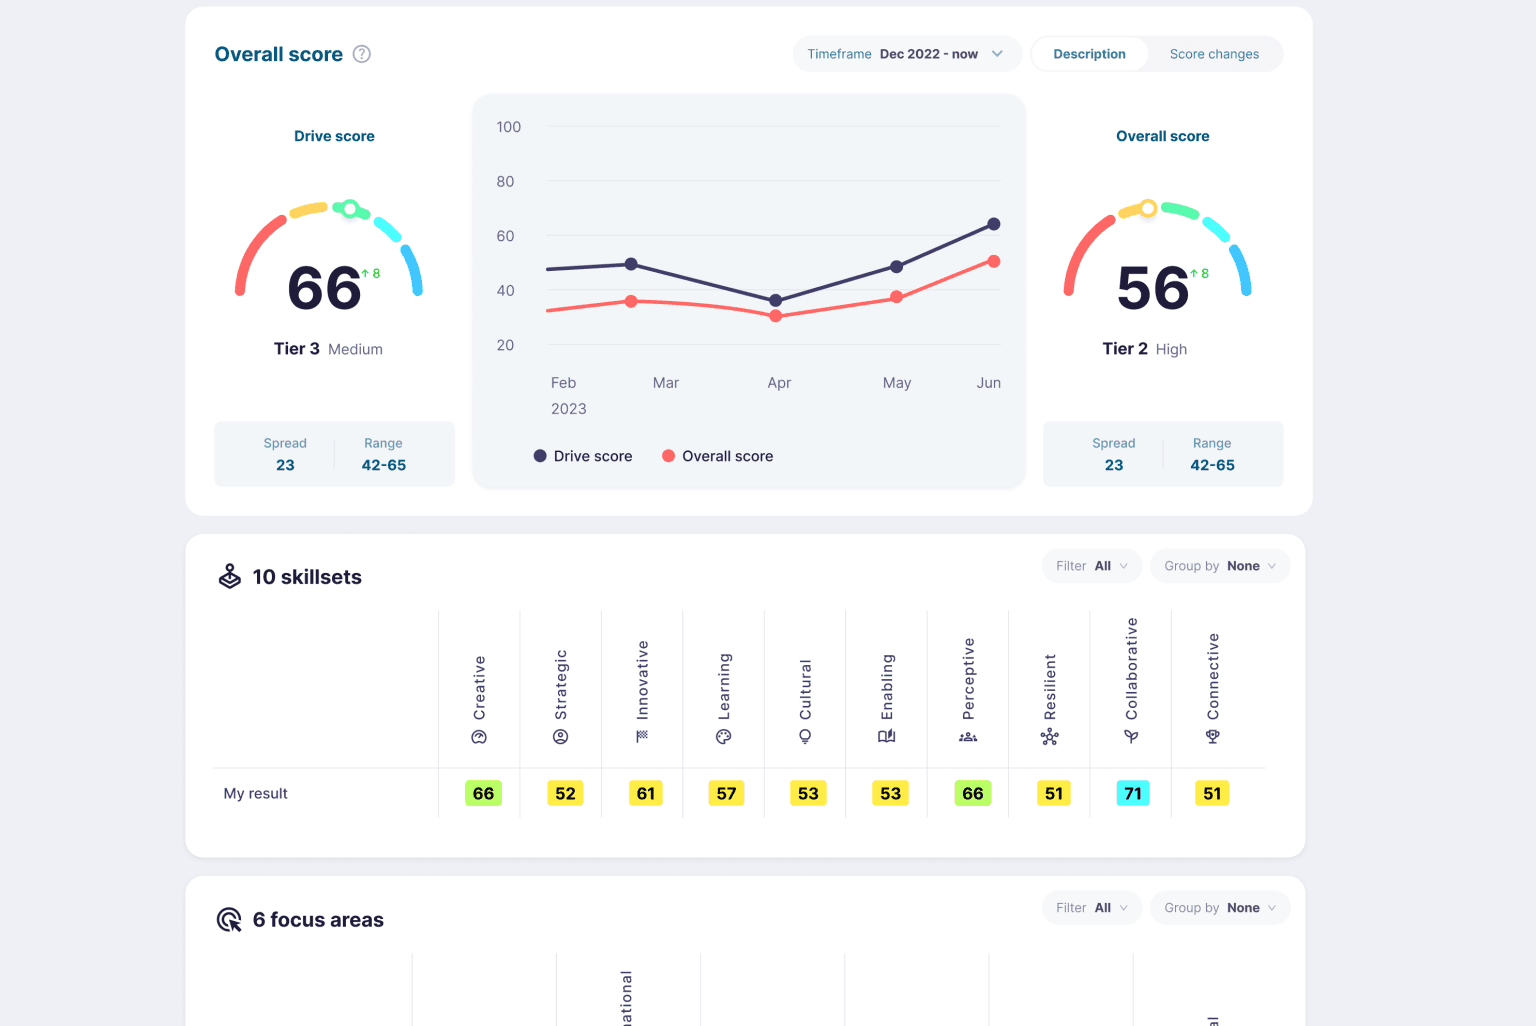
Task: Click the Learning skillset palette icon
Action: (724, 737)
